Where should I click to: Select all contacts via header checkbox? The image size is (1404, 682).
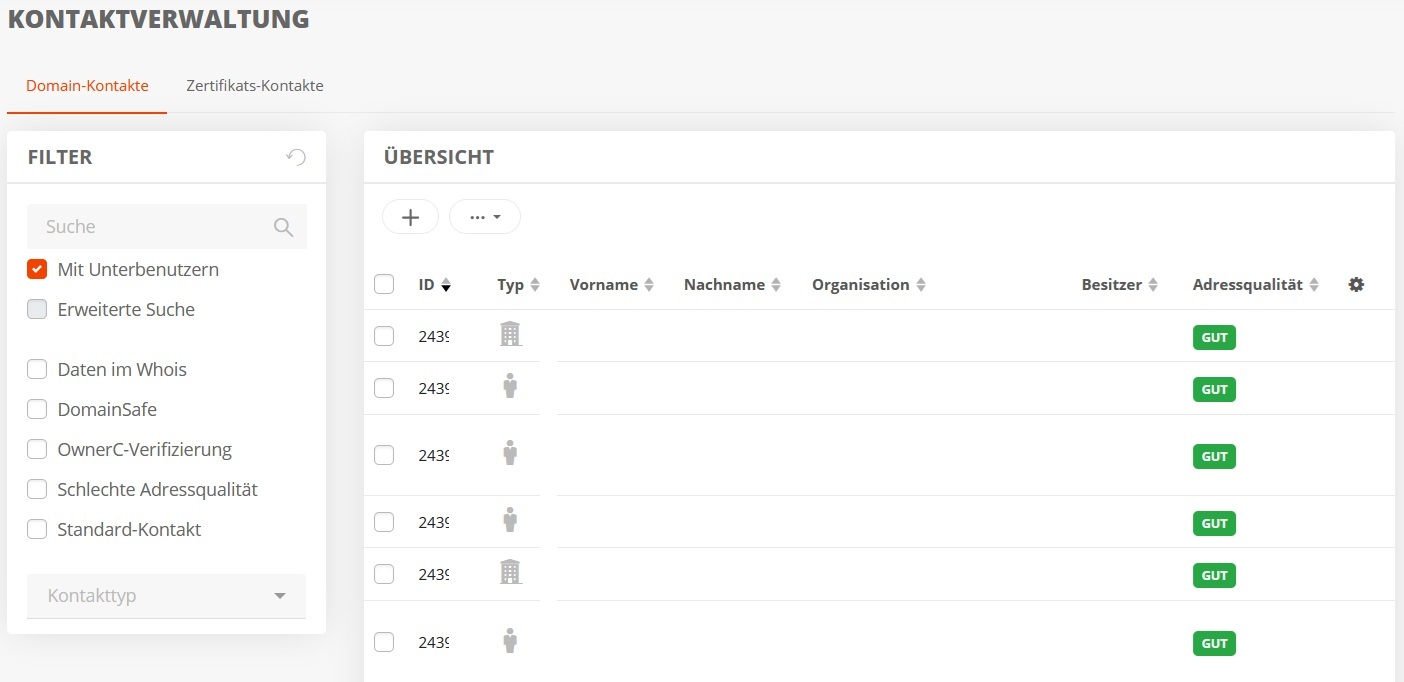coord(384,284)
